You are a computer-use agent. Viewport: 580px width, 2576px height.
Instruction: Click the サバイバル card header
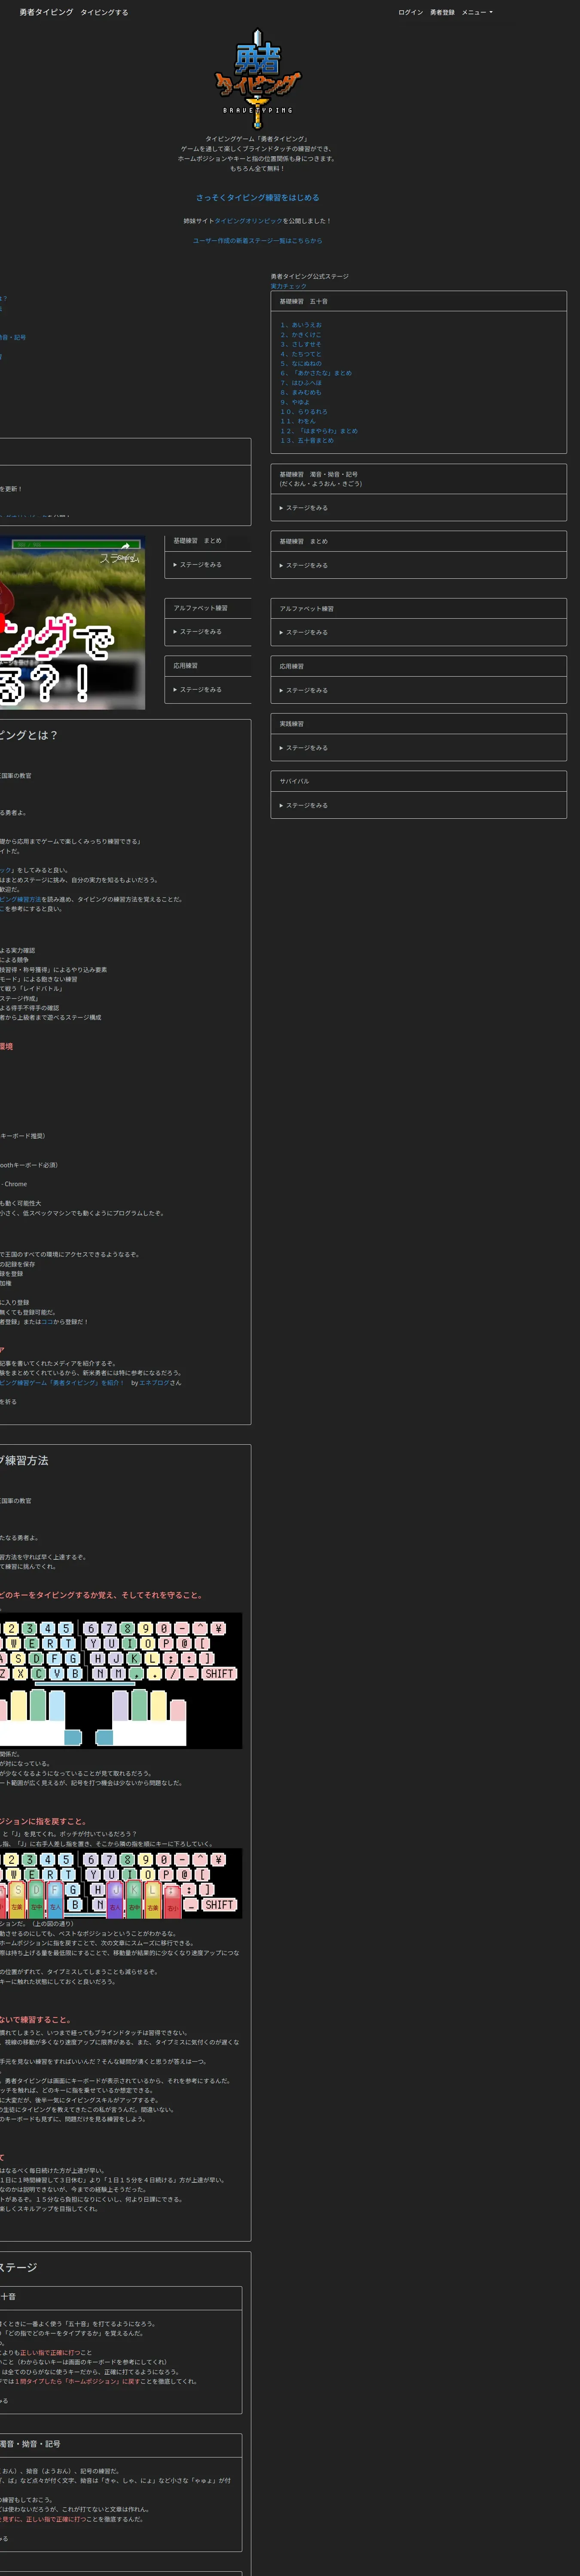click(418, 781)
